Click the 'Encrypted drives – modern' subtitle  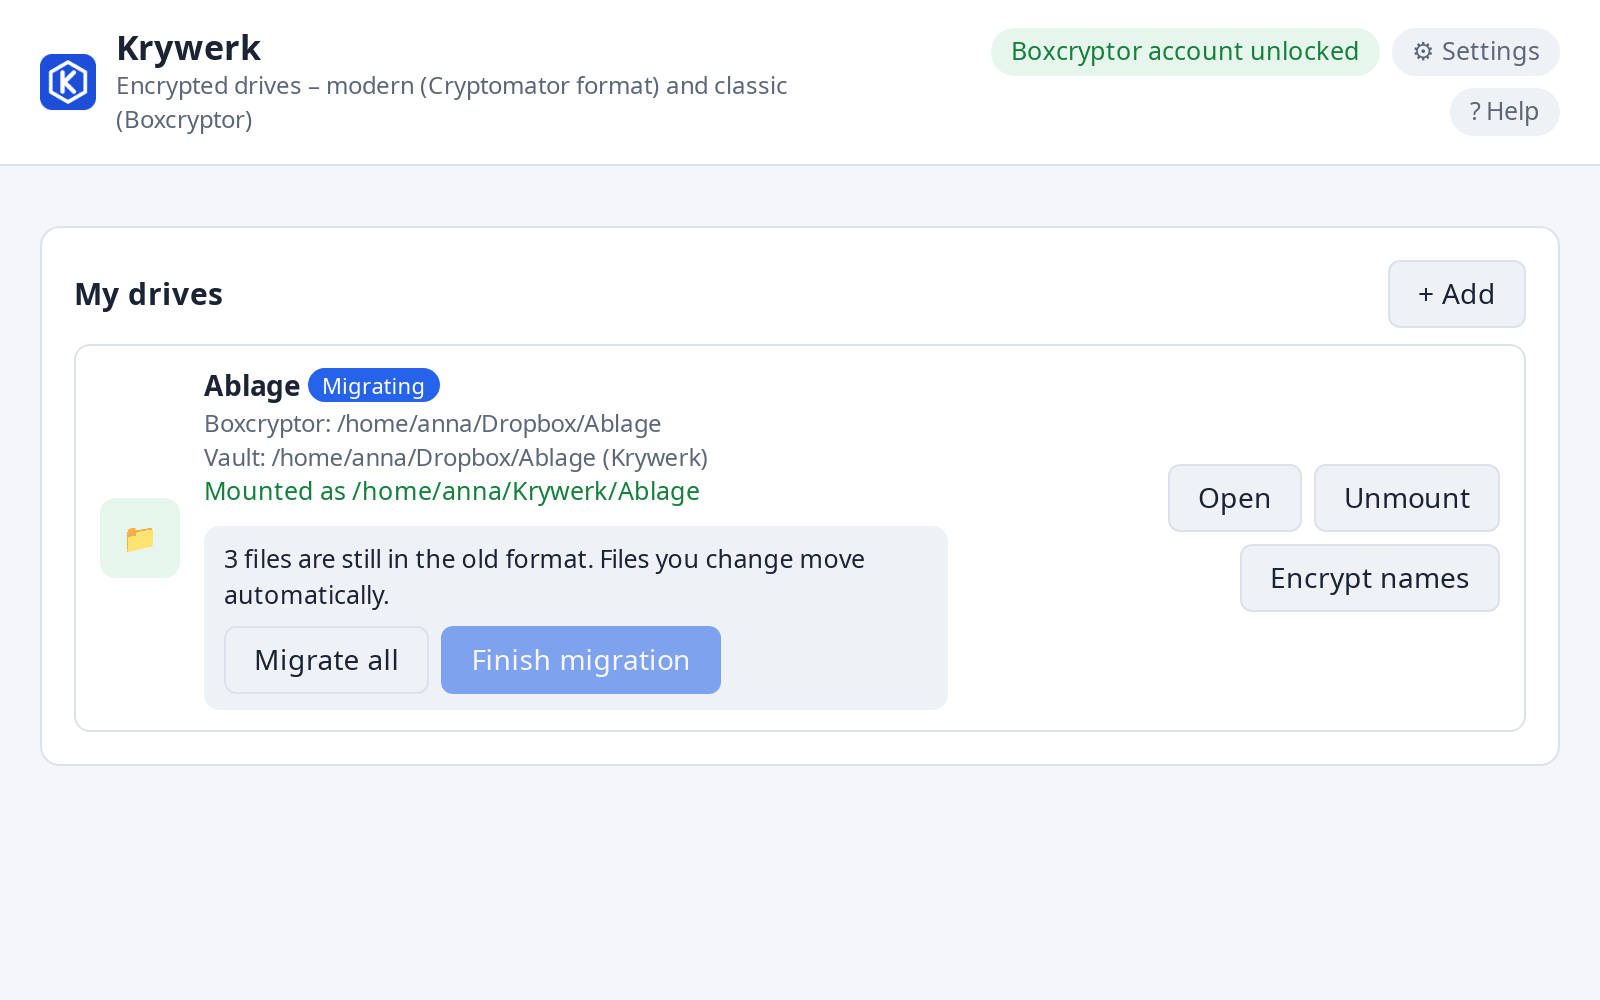click(452, 102)
